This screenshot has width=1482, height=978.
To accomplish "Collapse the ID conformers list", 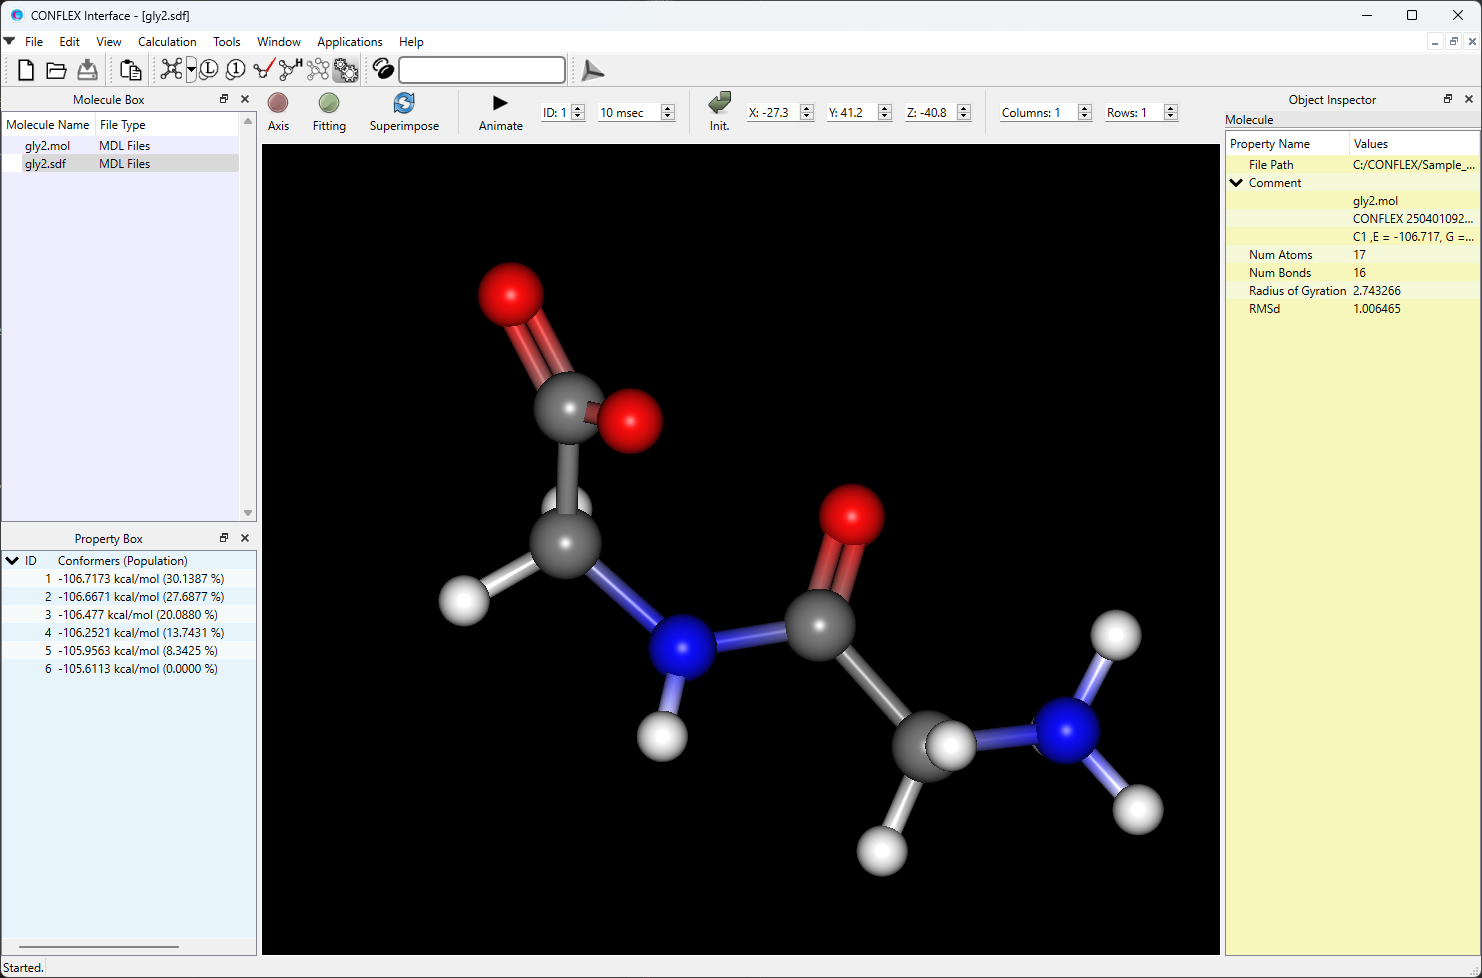I will coord(12,561).
